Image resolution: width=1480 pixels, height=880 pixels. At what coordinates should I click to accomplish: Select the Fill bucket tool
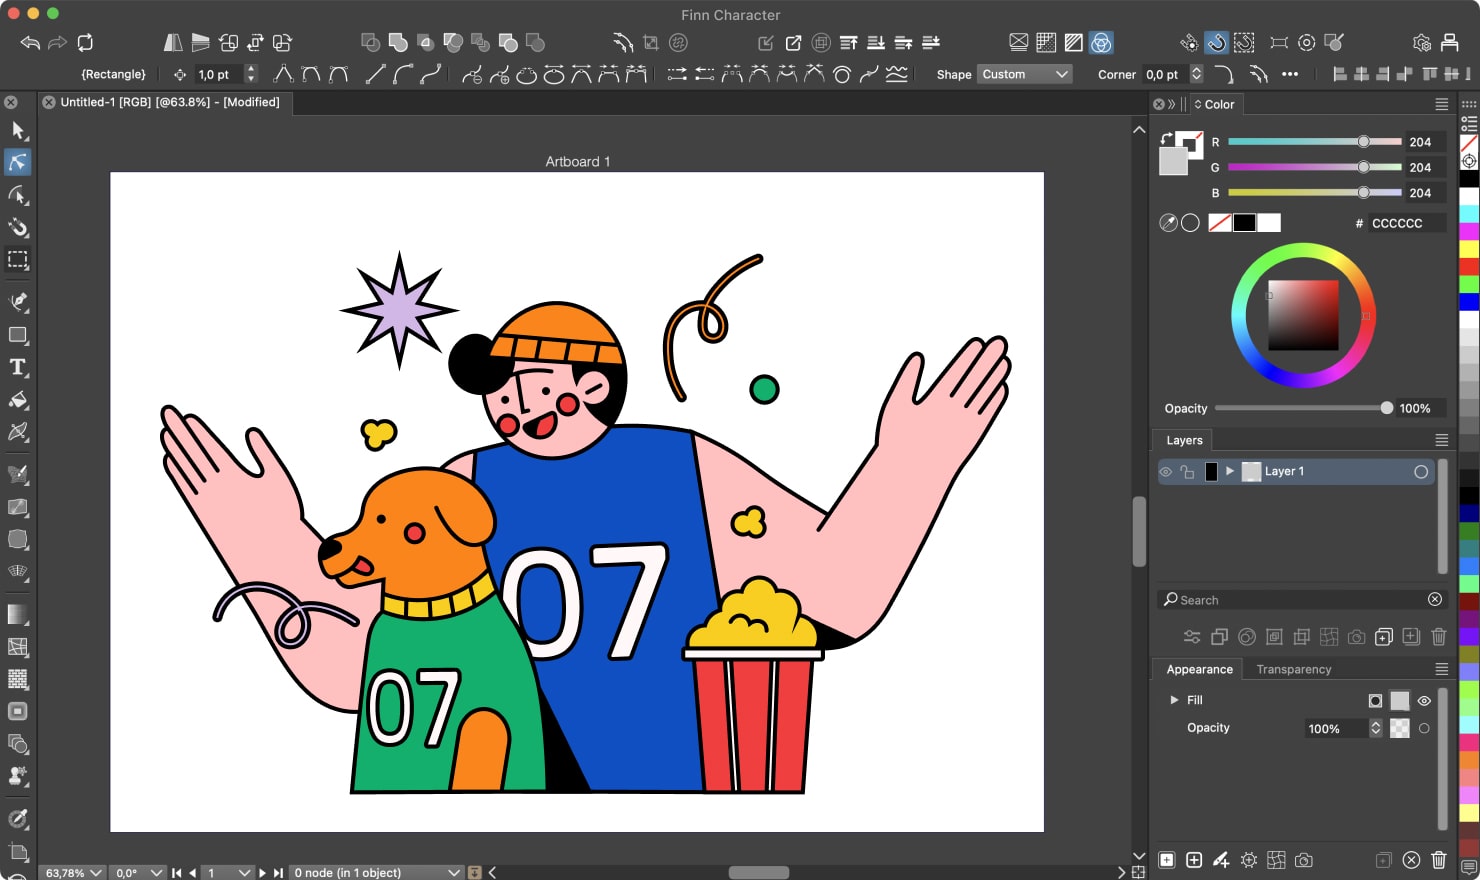pyautogui.click(x=16, y=399)
